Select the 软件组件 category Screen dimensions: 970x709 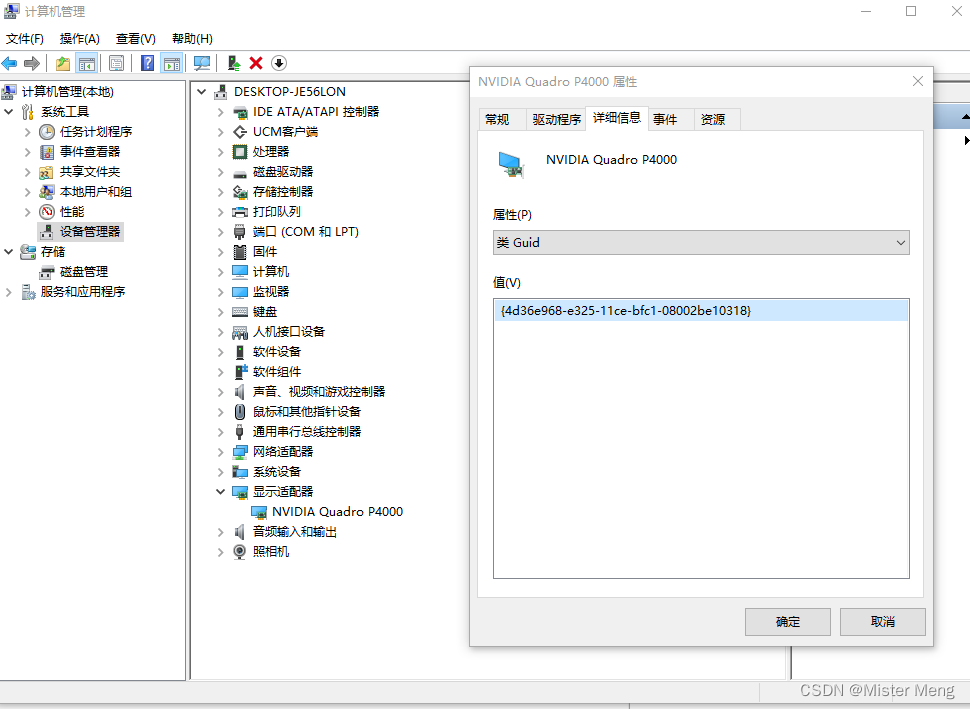point(277,372)
